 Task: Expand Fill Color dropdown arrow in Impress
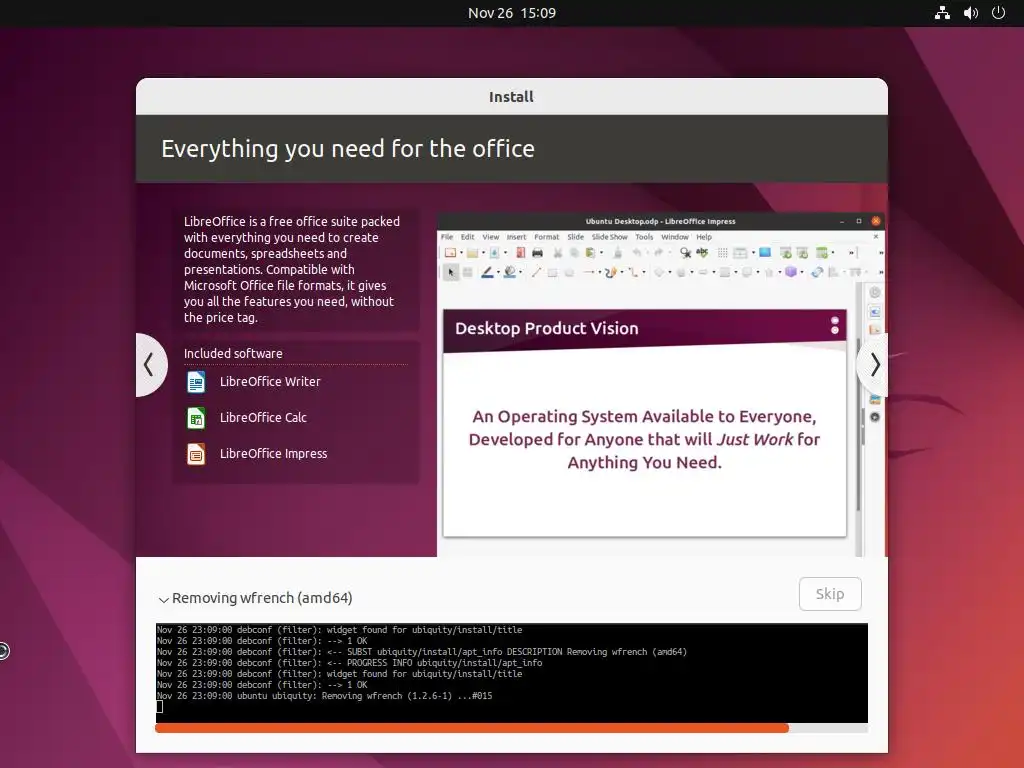click(520, 272)
